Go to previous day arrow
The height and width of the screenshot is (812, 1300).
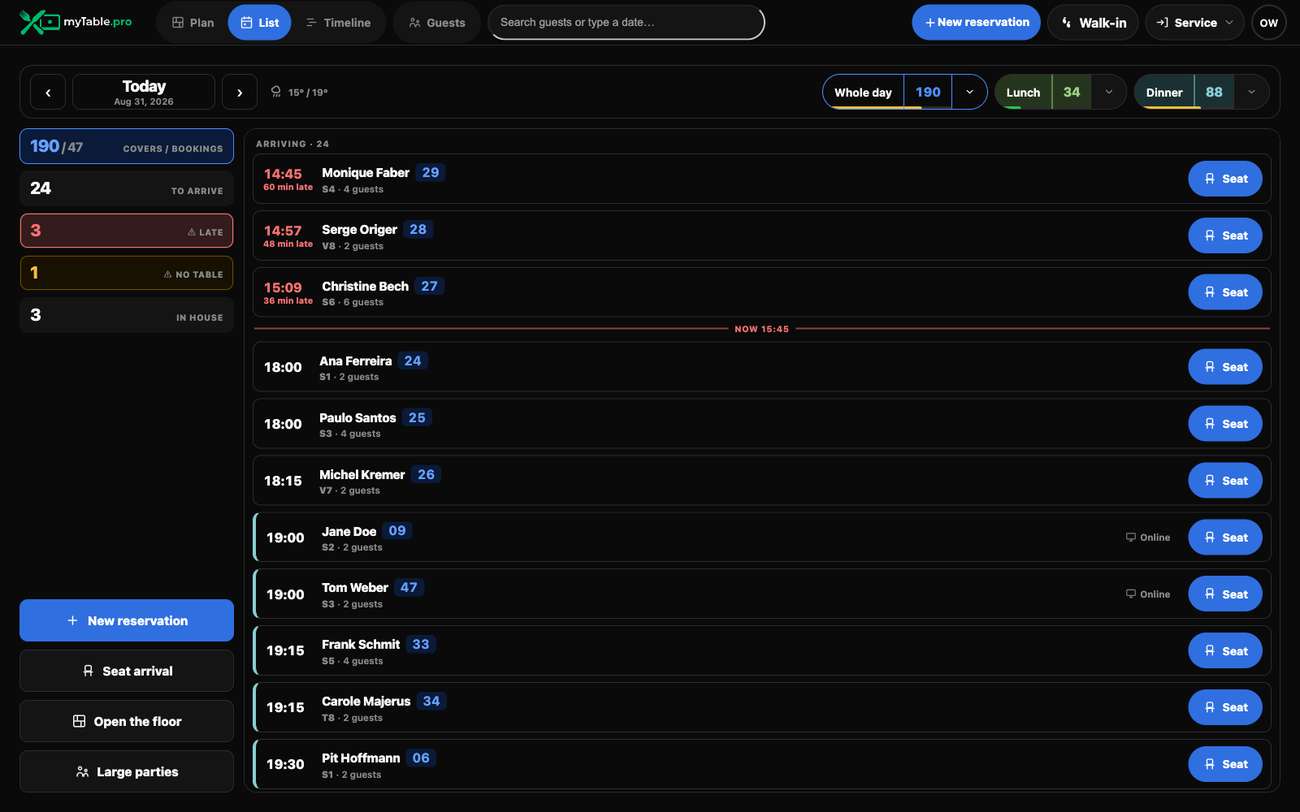point(48,92)
